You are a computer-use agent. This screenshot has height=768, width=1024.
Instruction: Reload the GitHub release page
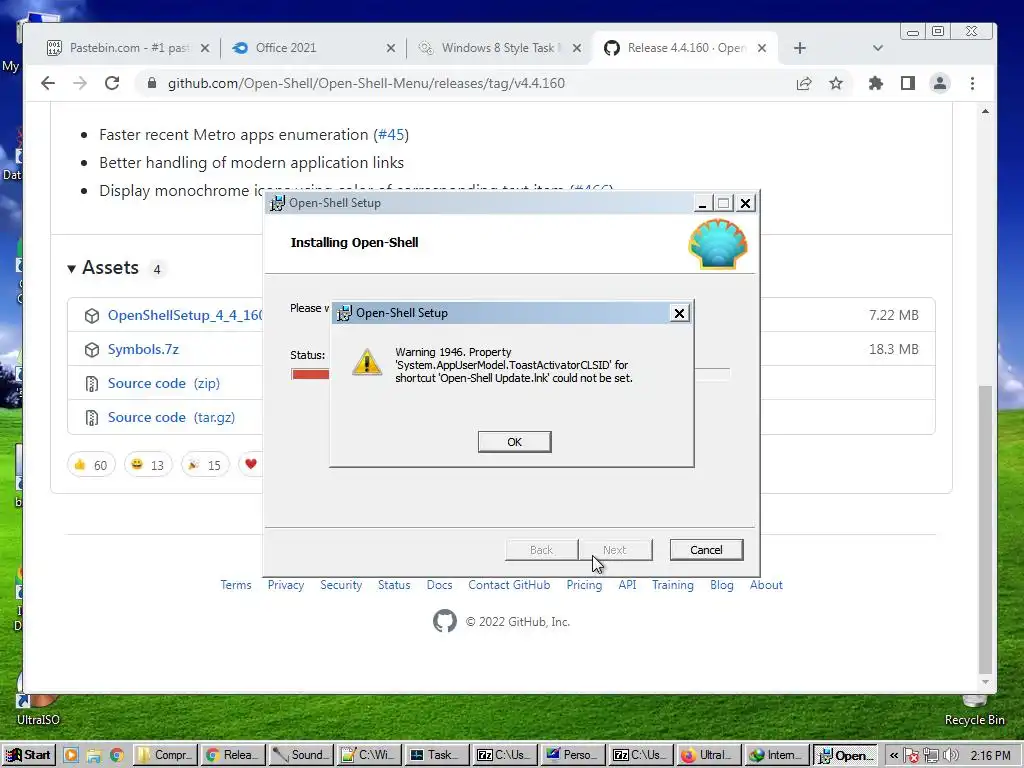[112, 83]
